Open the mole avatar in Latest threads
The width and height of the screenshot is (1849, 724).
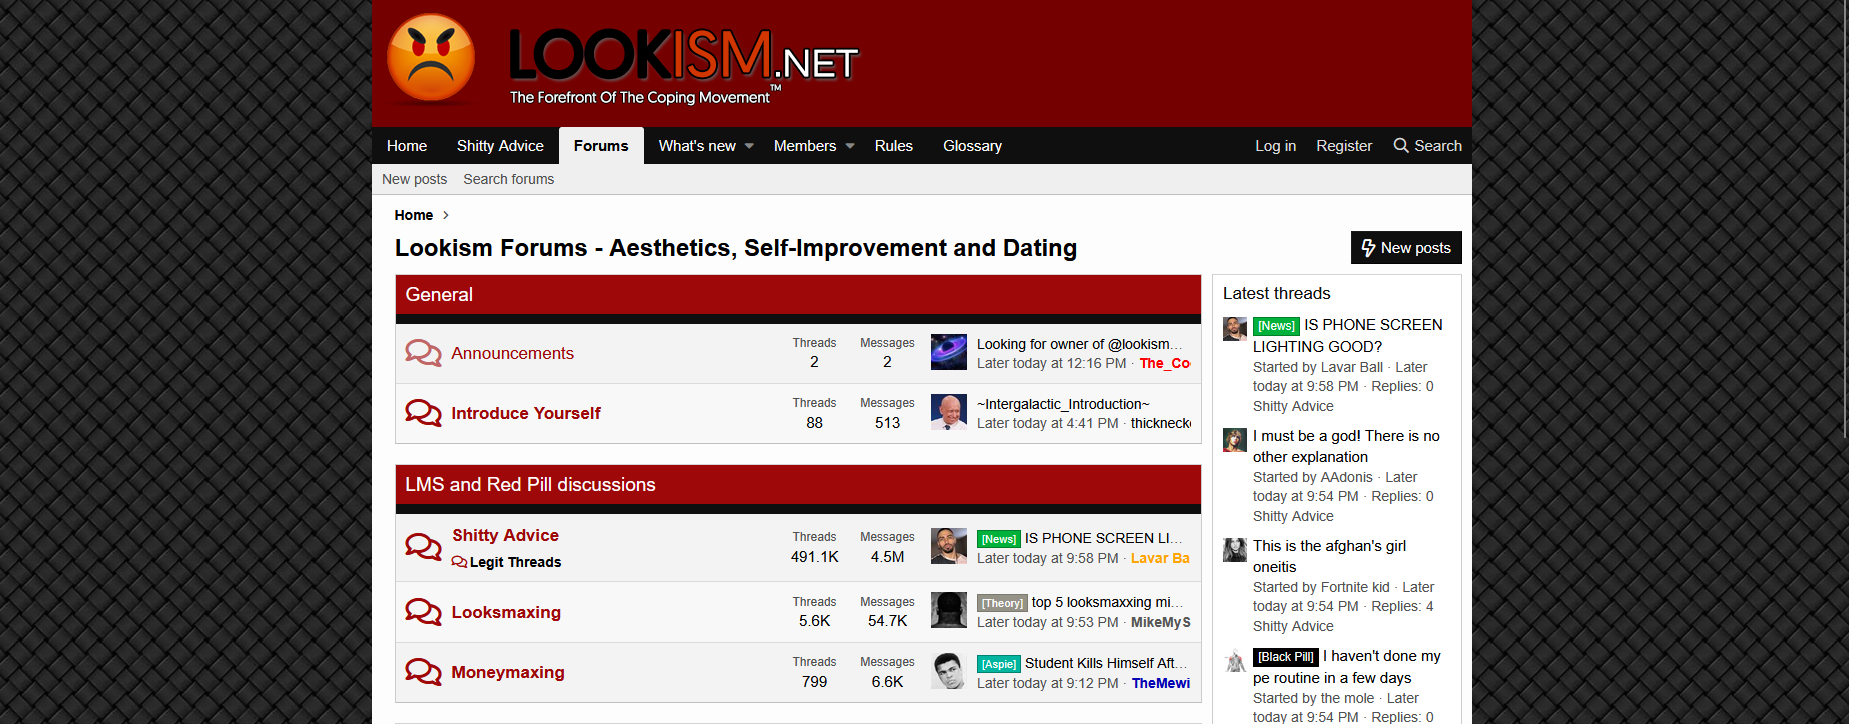pos(1235,660)
